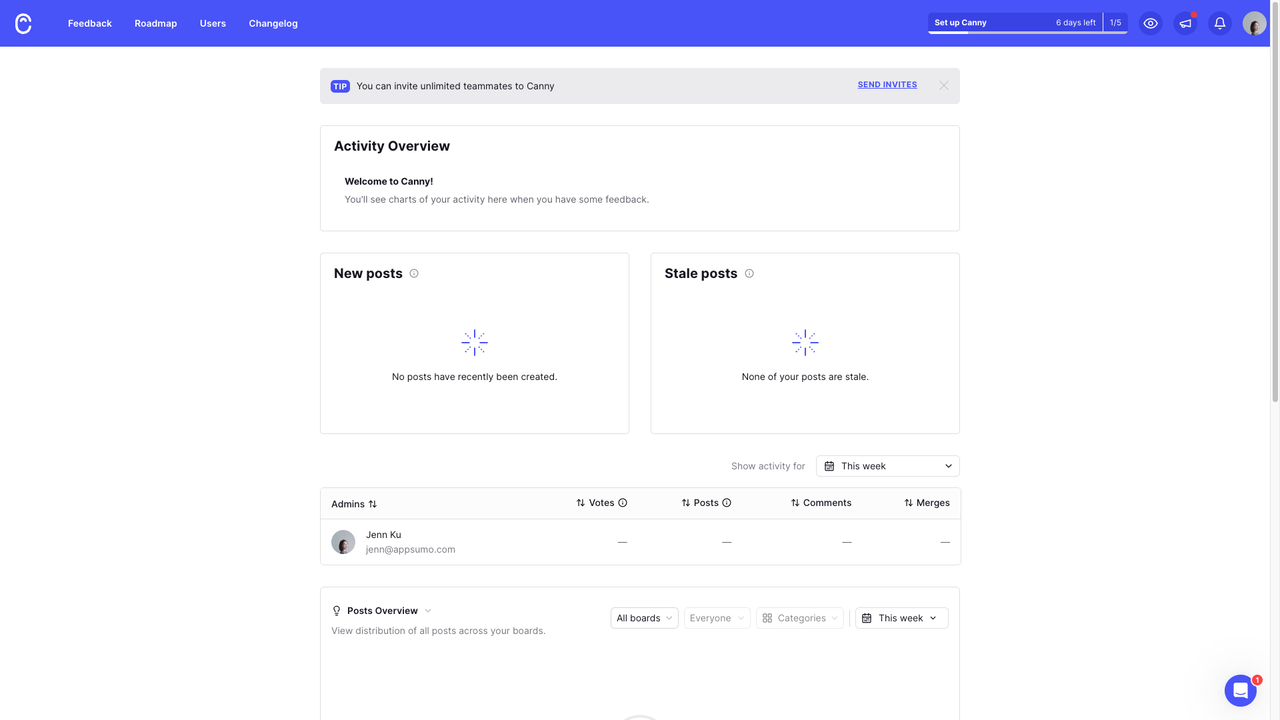Click the Welcome to Canny! text
1280x720 pixels.
pos(389,182)
